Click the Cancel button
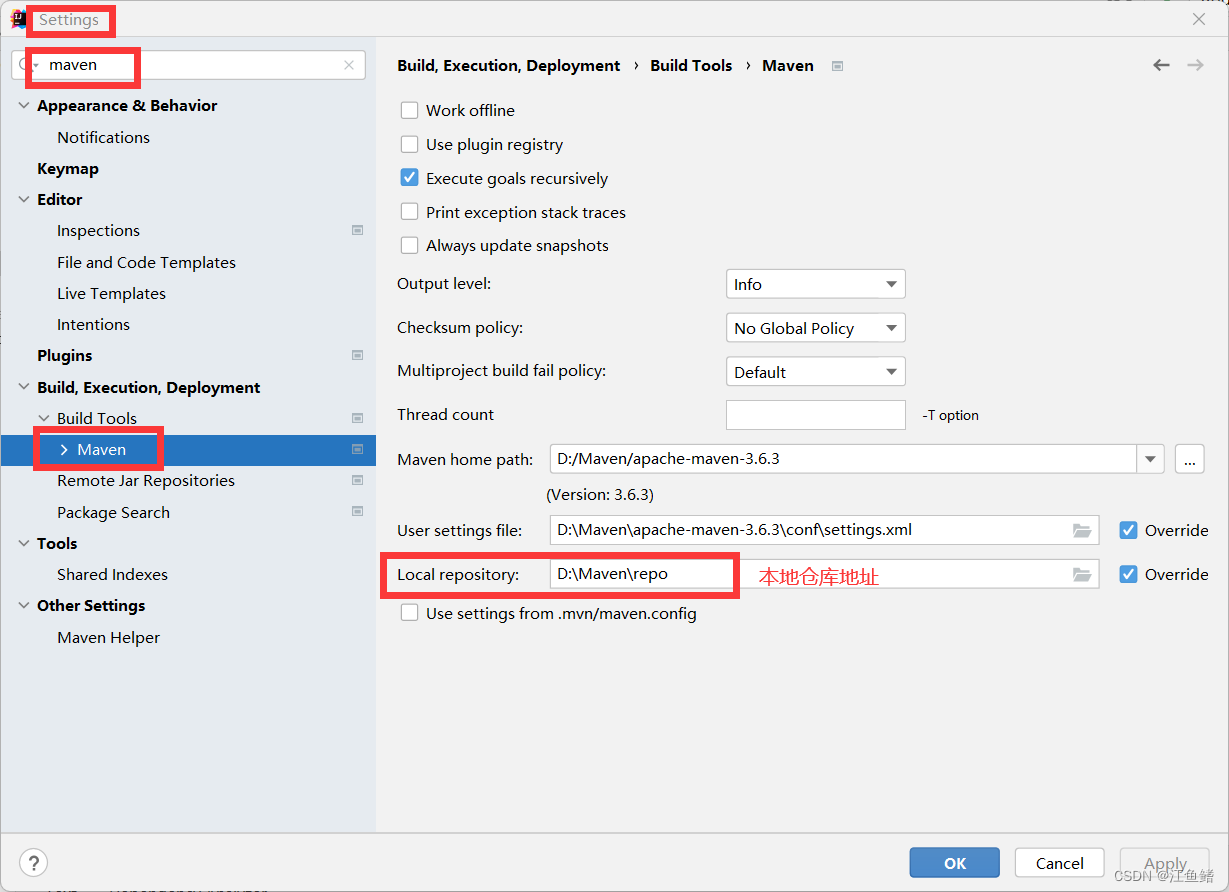Viewport: 1229px width, 892px height. pos(1059,863)
